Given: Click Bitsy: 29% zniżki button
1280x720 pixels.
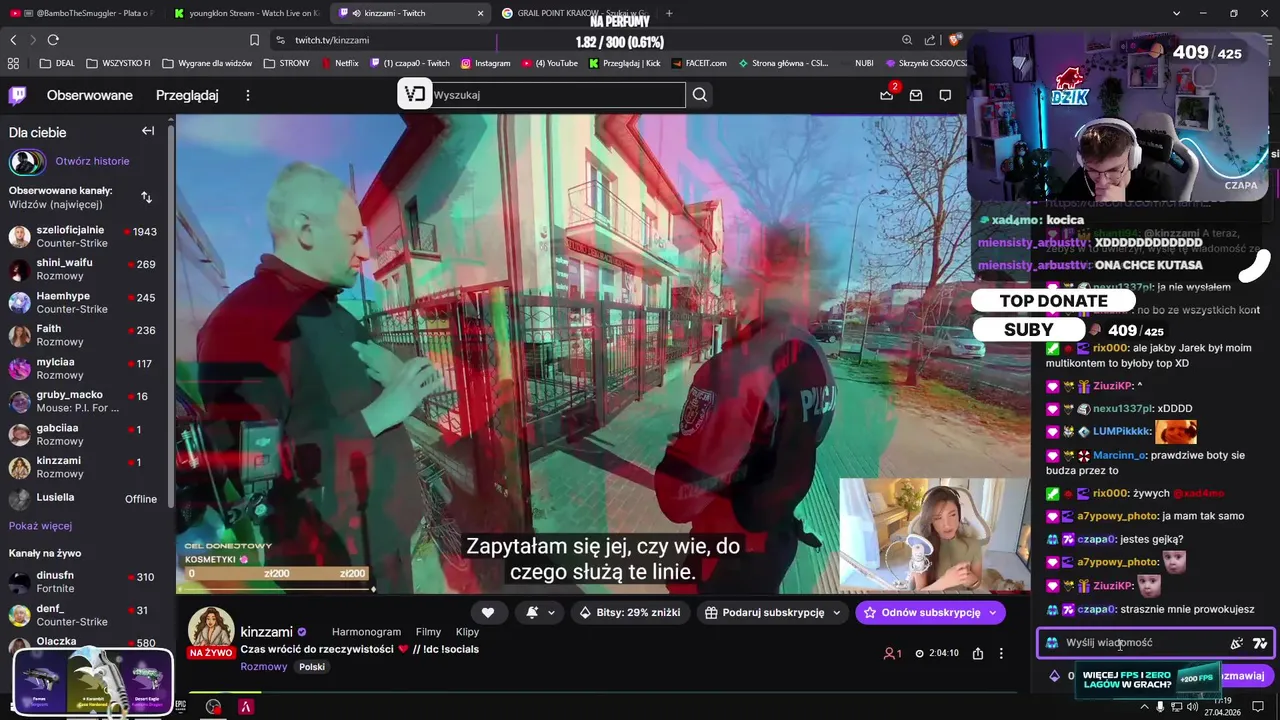Looking at the screenshot, I should (630, 612).
